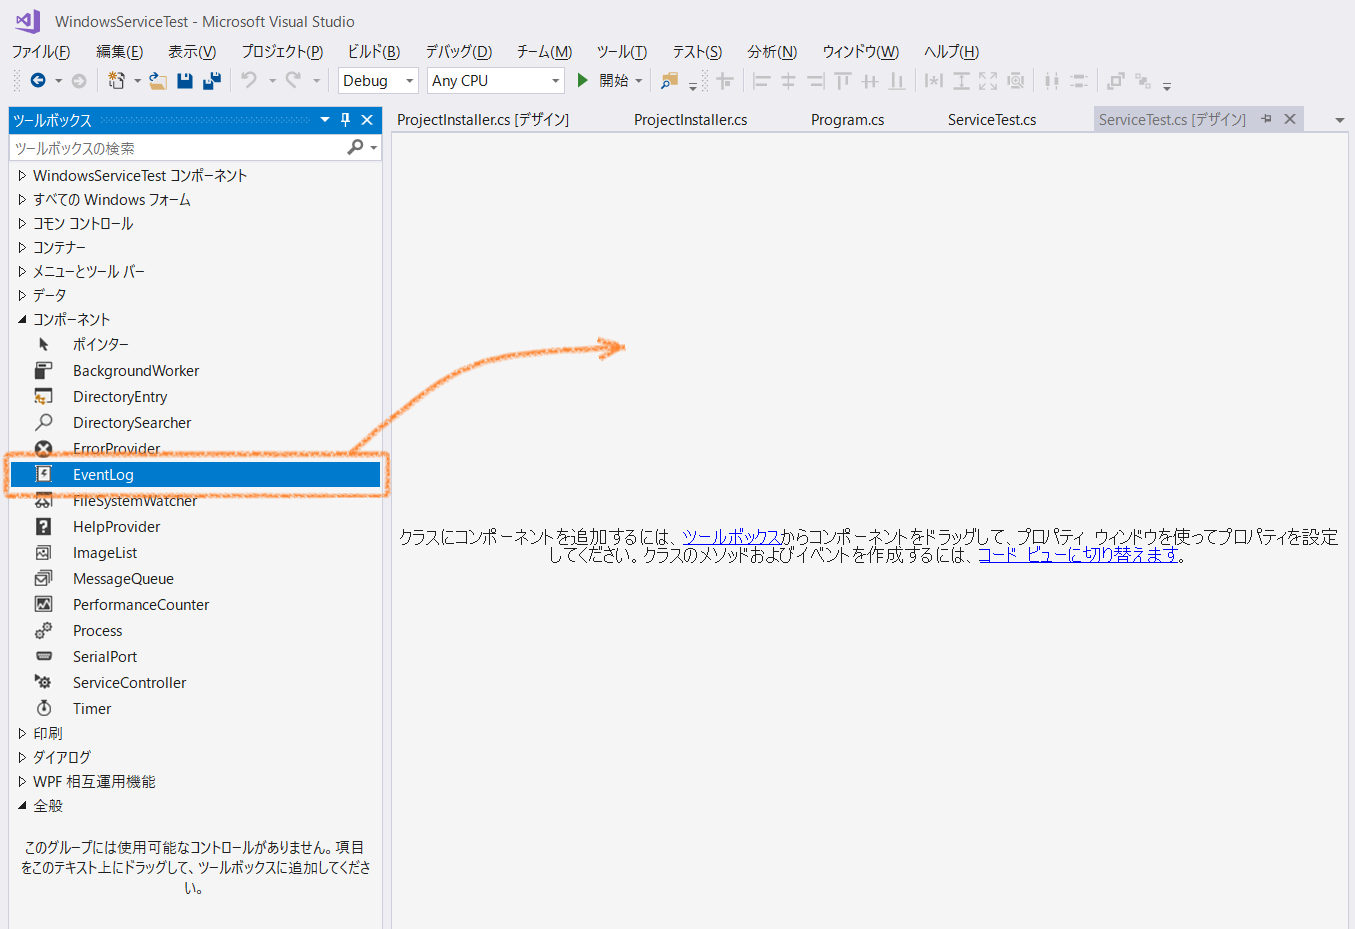This screenshot has height=929, width=1355.
Task: Click the toolbox search input field
Action: (175, 148)
